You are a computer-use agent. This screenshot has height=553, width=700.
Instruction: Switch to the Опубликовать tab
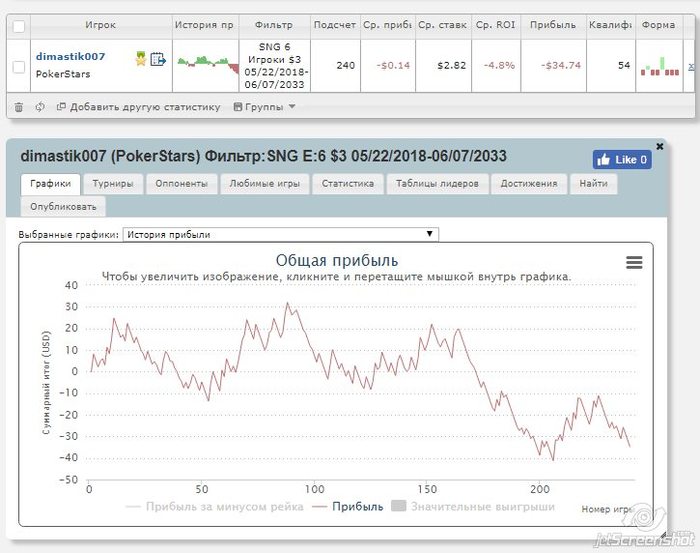(63, 207)
